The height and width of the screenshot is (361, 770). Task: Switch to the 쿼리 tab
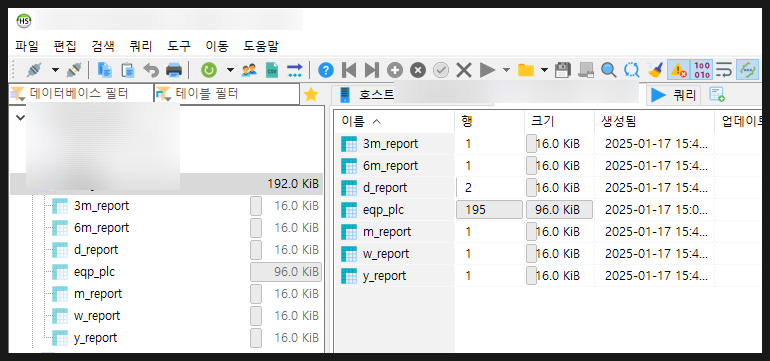(674, 95)
